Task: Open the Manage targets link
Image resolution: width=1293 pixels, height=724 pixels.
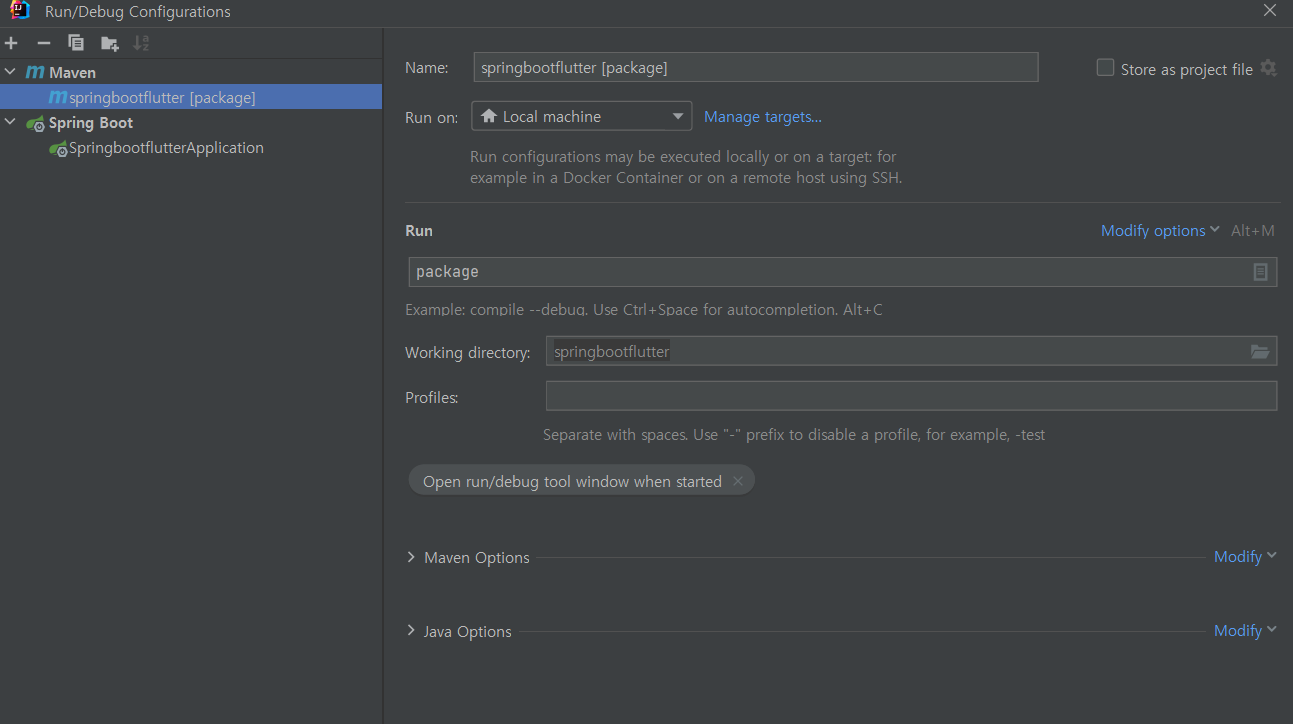Action: point(763,116)
